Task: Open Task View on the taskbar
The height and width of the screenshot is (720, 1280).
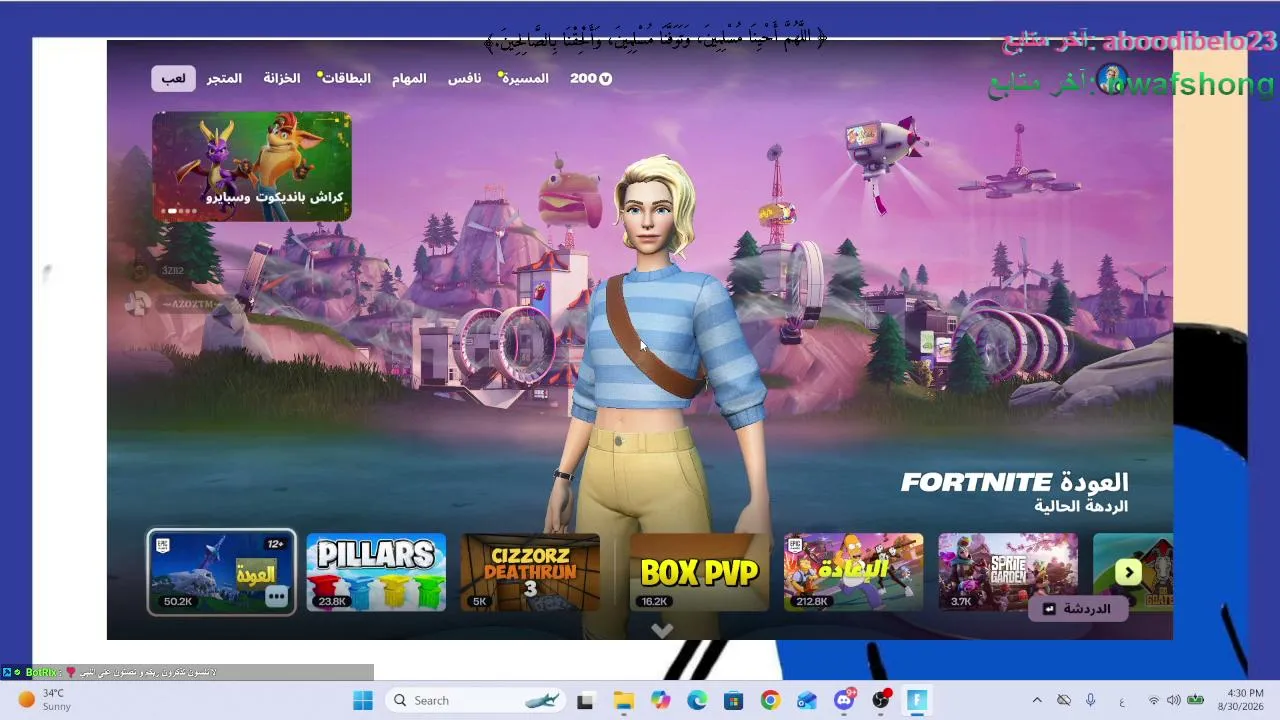Action: pos(585,700)
